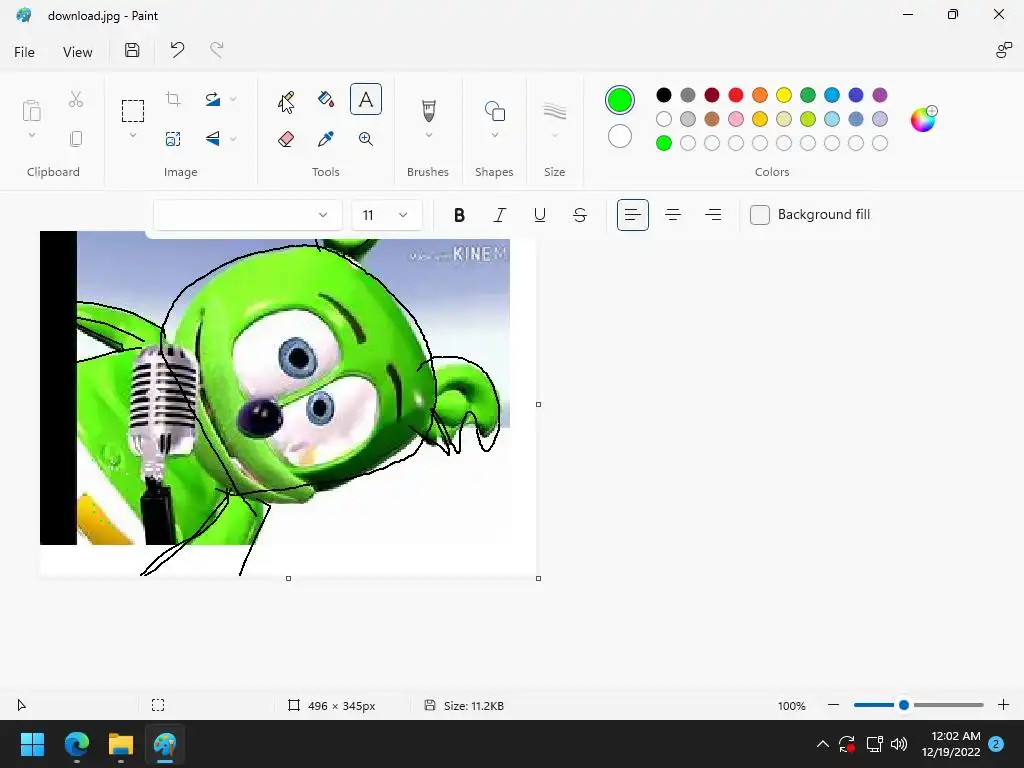Viewport: 1024px width, 768px height.
Task: Pick the red color swatch
Action: click(735, 95)
